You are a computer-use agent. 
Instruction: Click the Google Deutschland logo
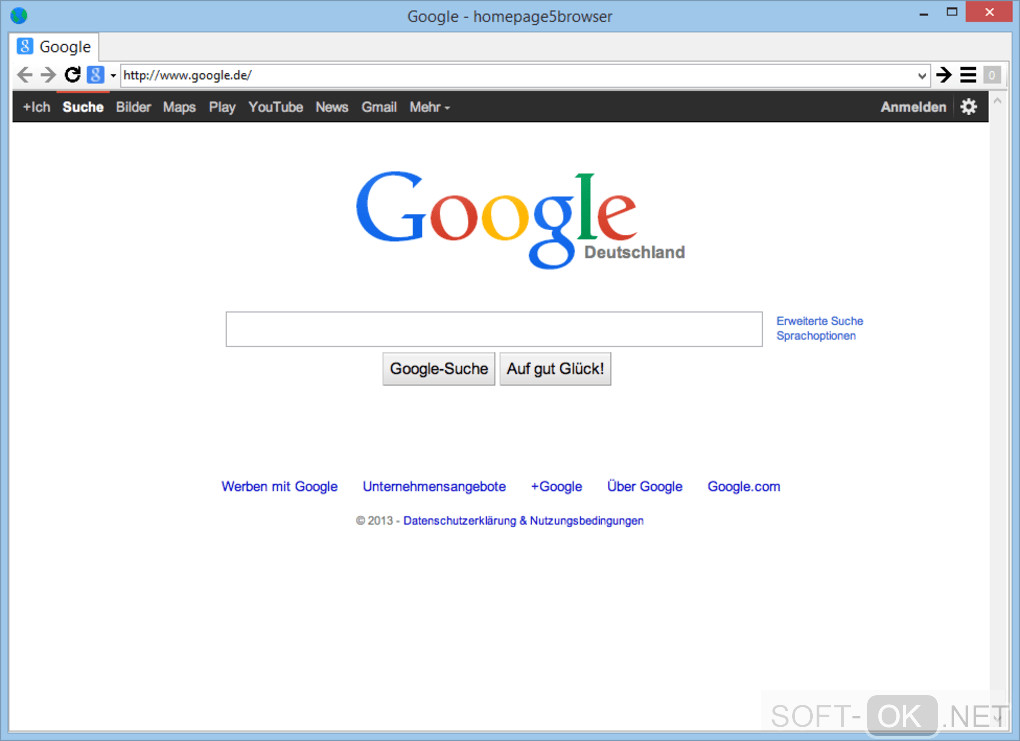click(520, 220)
